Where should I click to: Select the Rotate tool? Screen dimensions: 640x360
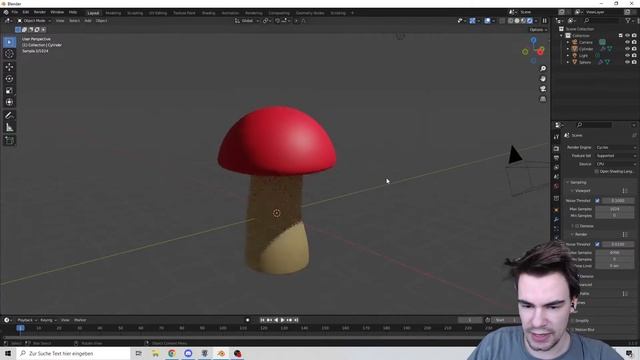click(9, 79)
